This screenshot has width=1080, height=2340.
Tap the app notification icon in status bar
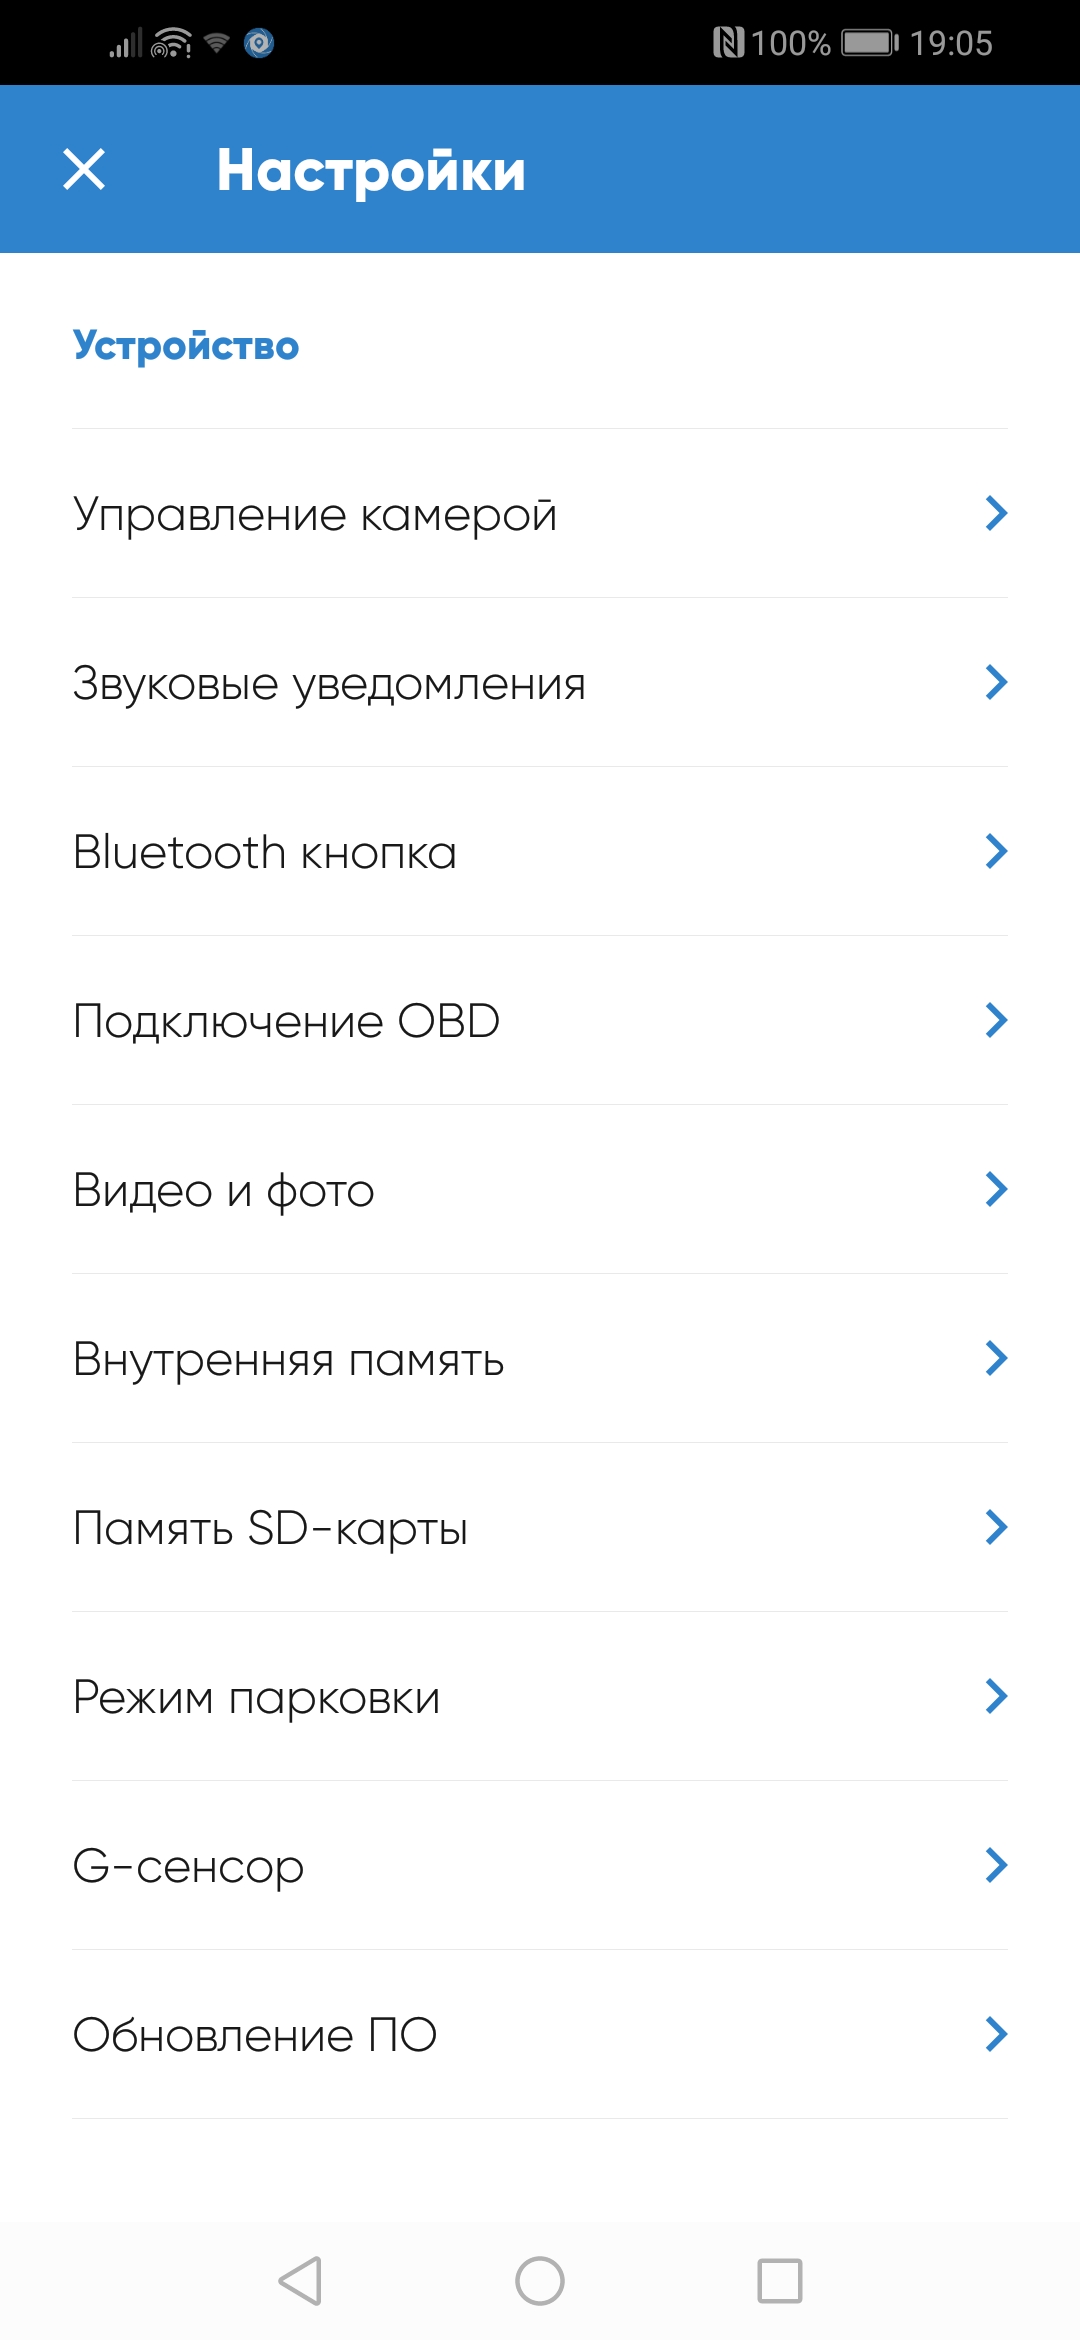click(259, 43)
